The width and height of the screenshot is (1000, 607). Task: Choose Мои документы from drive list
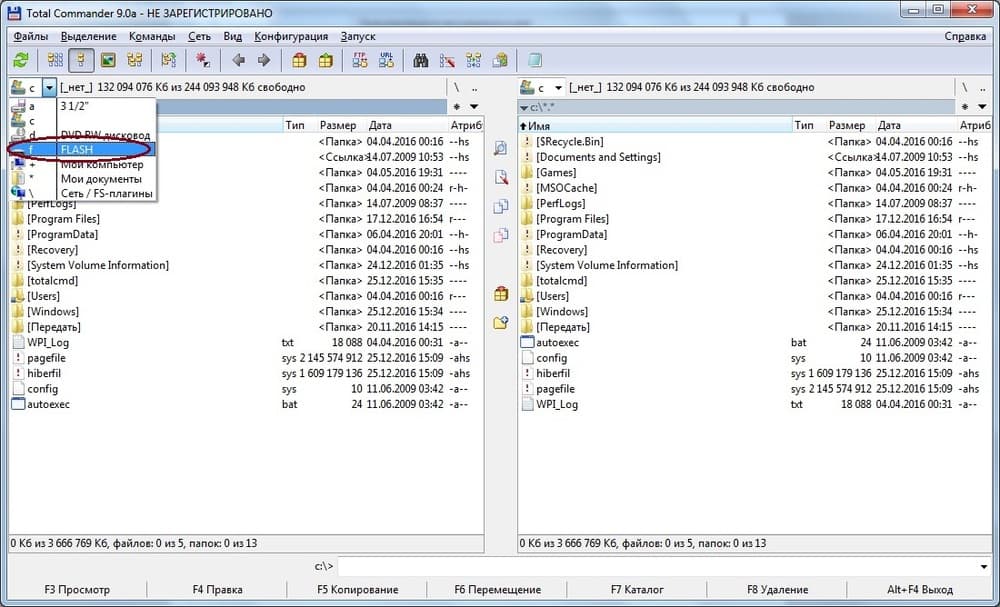click(82, 179)
